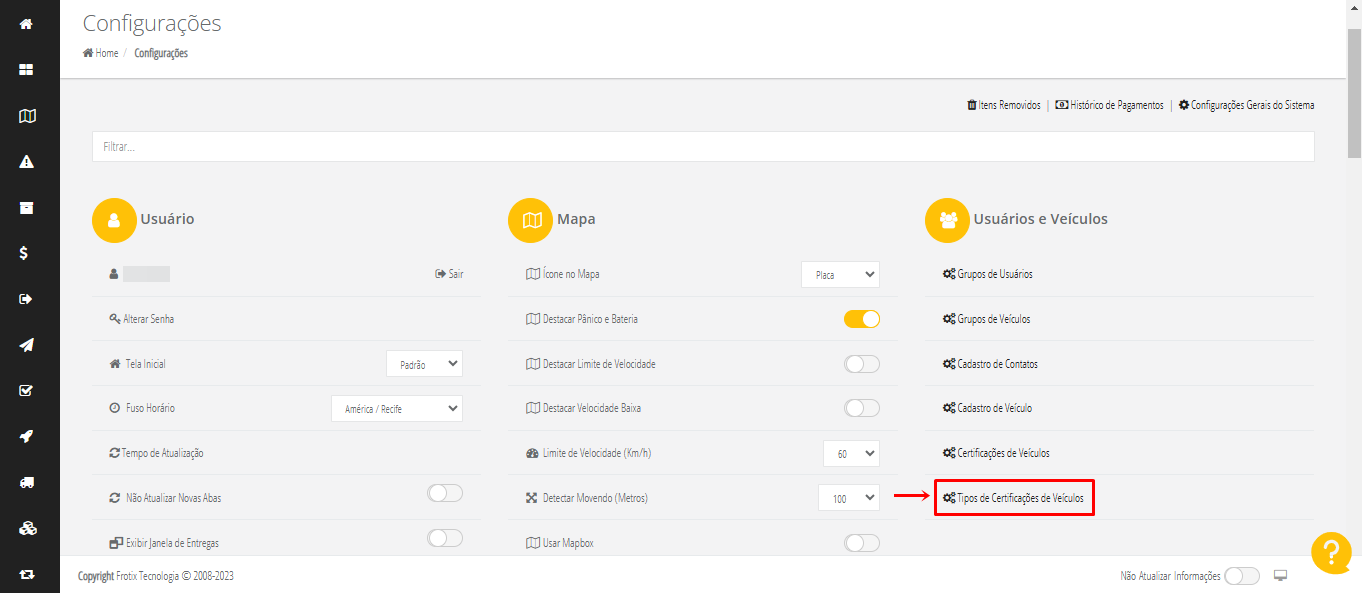
Task: Enable Destacar Limite de Velocidade switch
Action: (861, 364)
